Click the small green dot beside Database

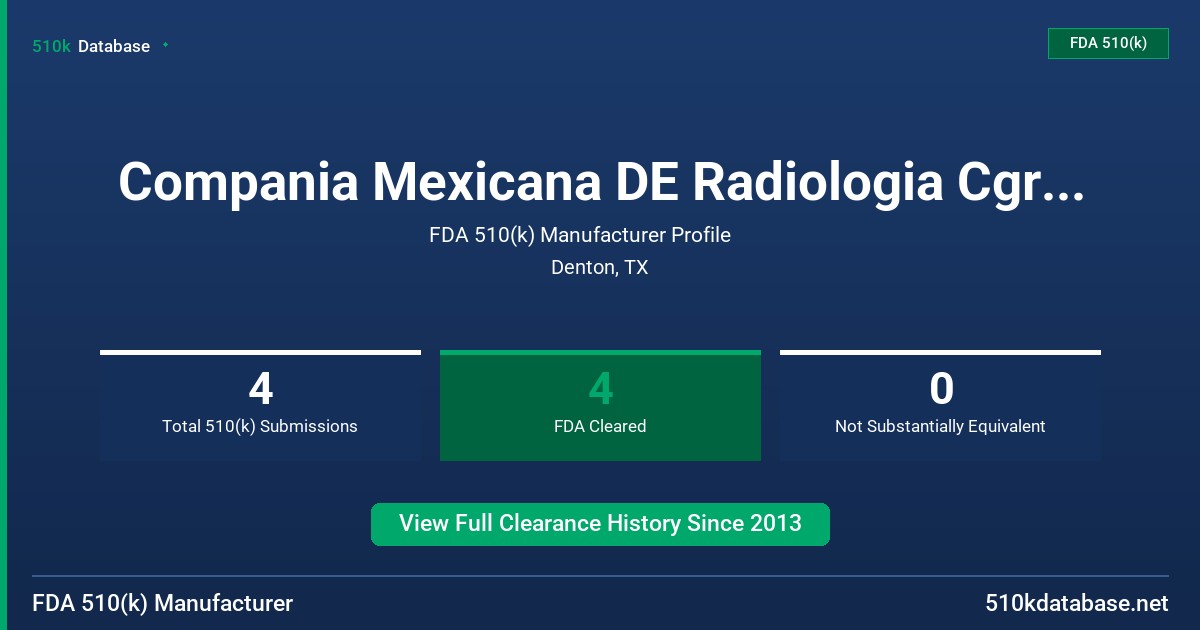[x=165, y=45]
